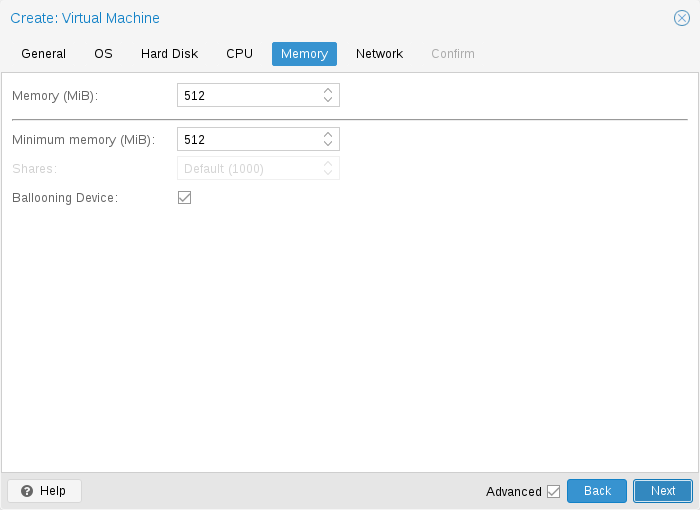Switch to the General tab
700x510 pixels.
pos(43,54)
